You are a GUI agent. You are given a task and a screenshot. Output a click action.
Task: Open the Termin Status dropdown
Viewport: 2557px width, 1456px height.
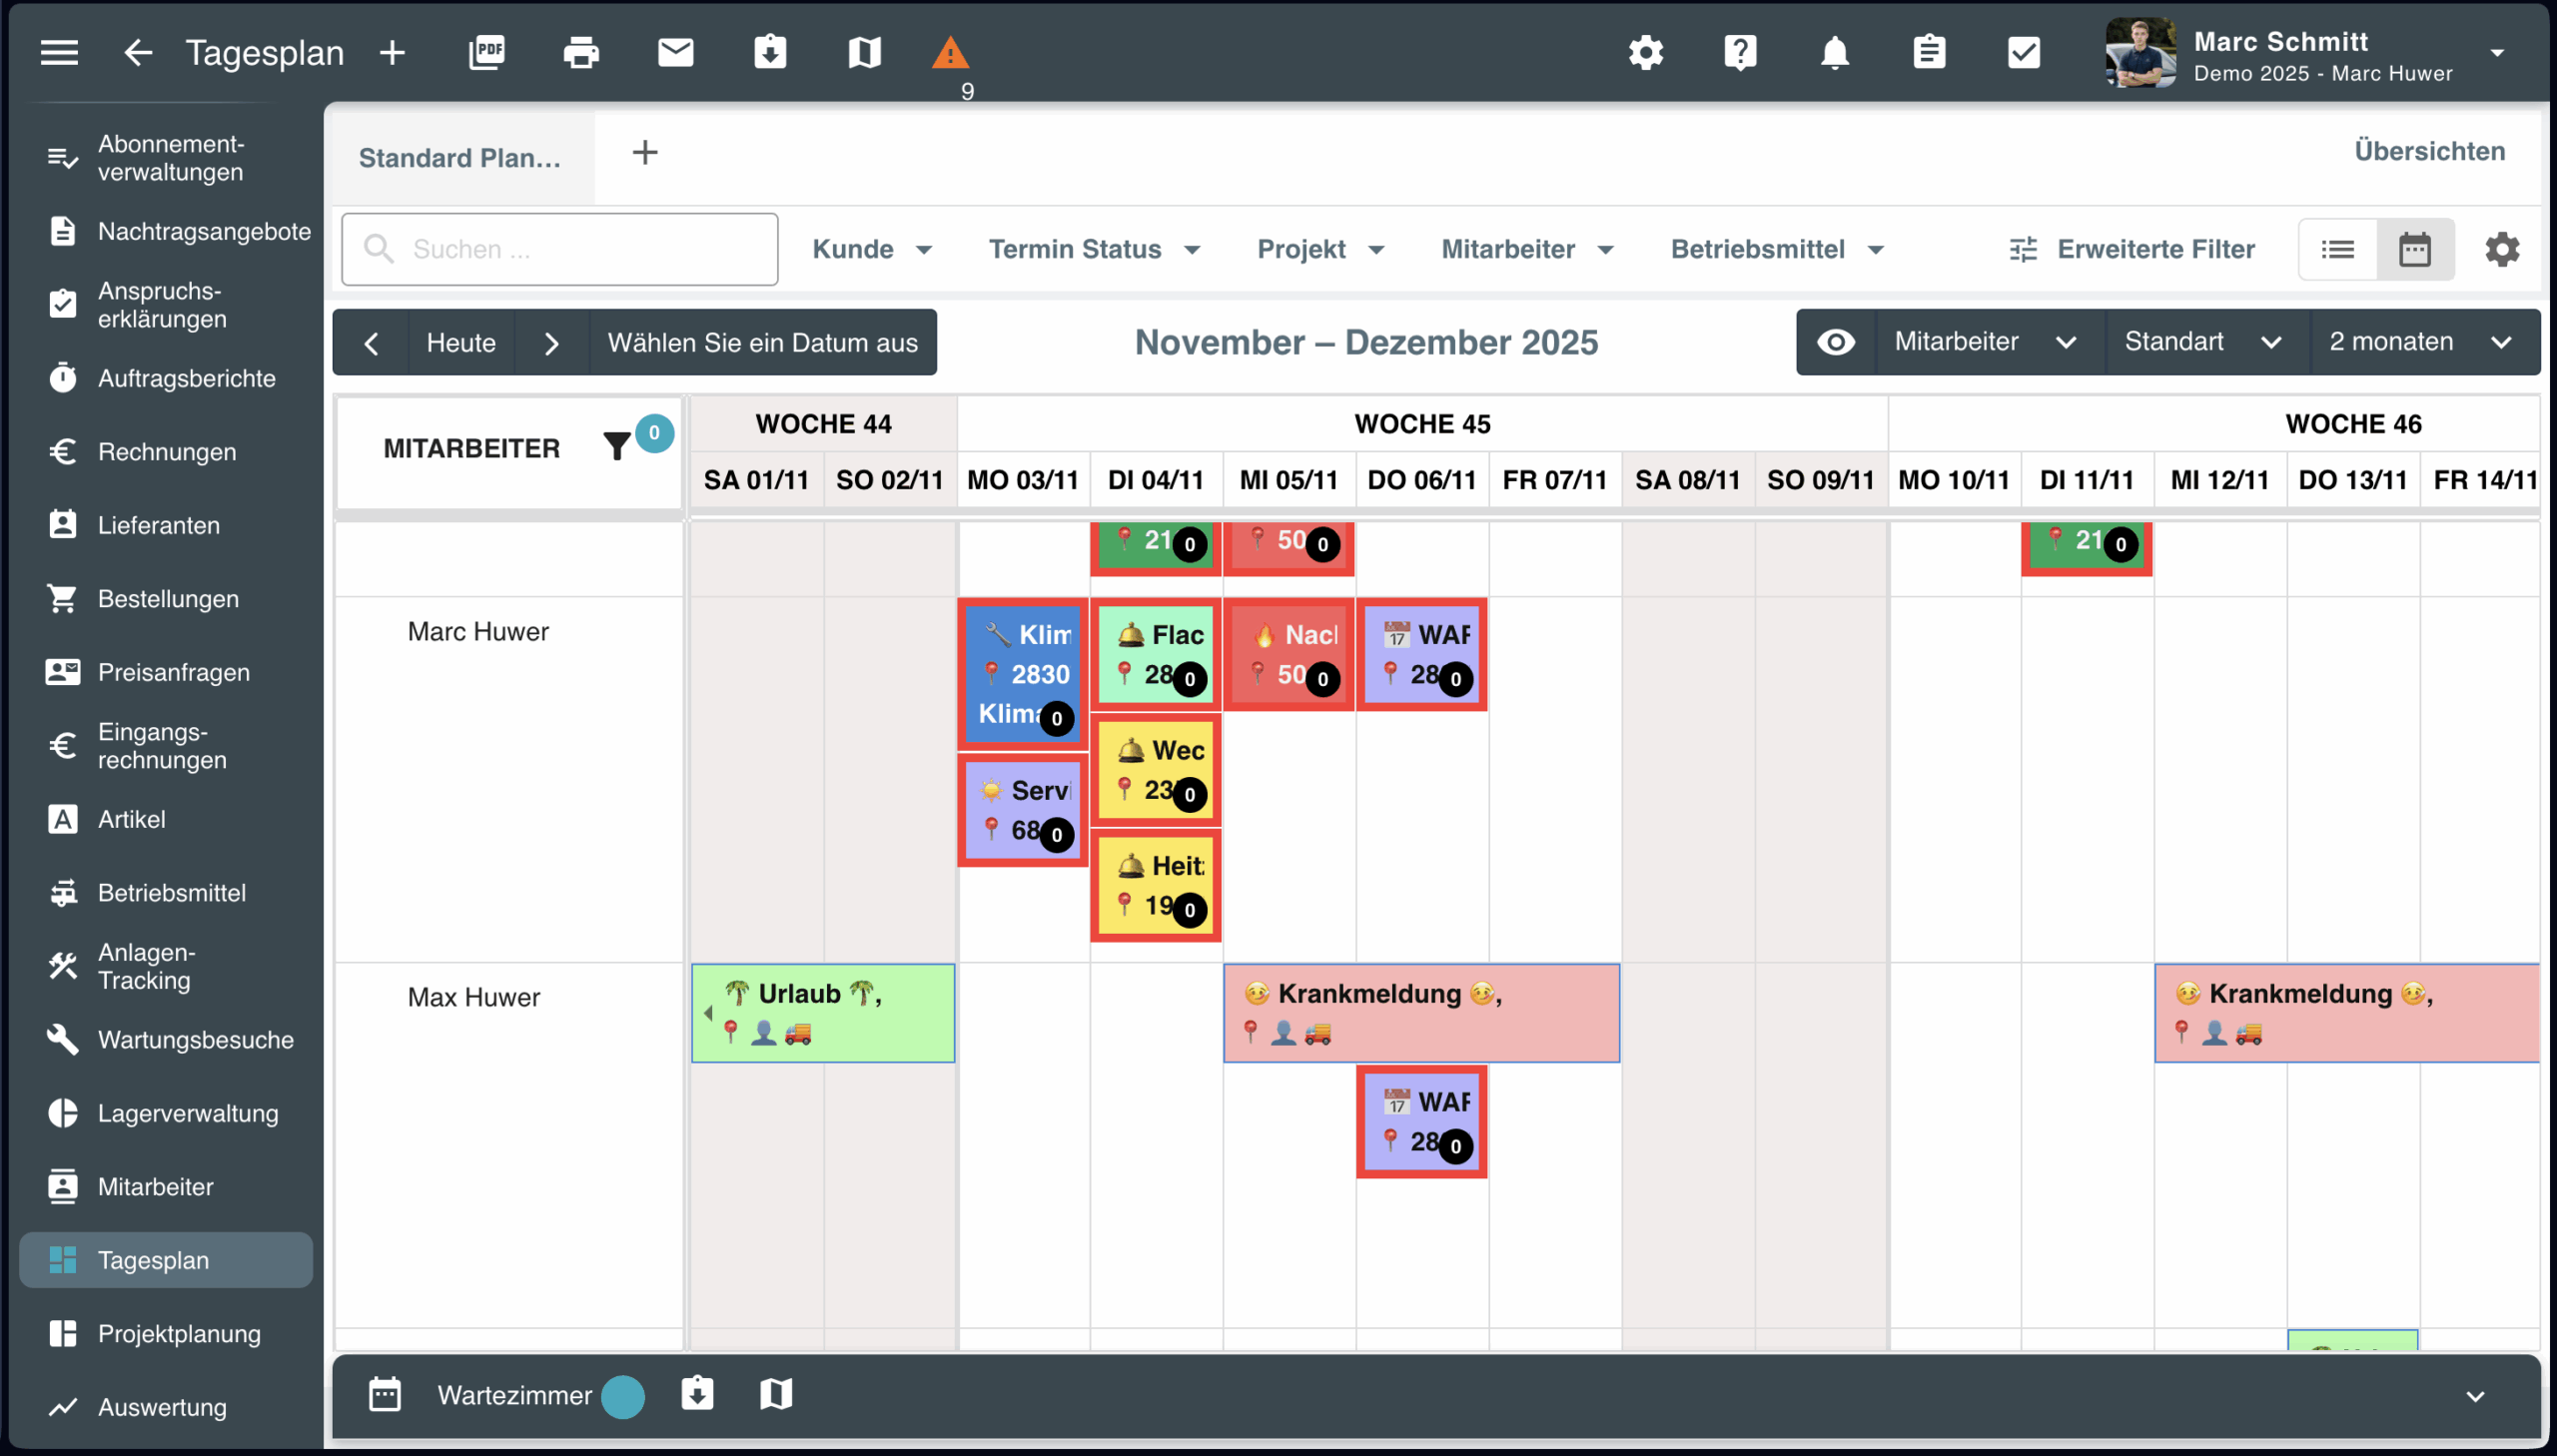click(x=1094, y=249)
